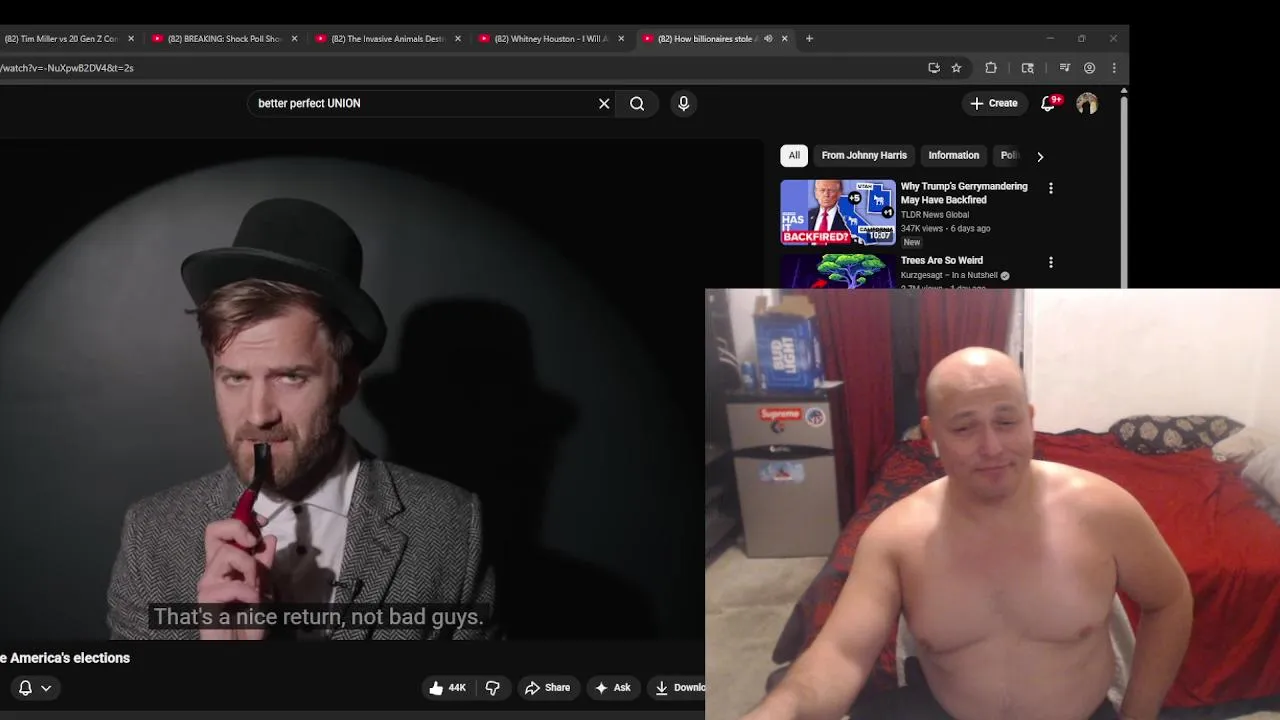The height and width of the screenshot is (720, 1280).
Task: Open the channel notification bell dropdown
Action: tap(34, 688)
